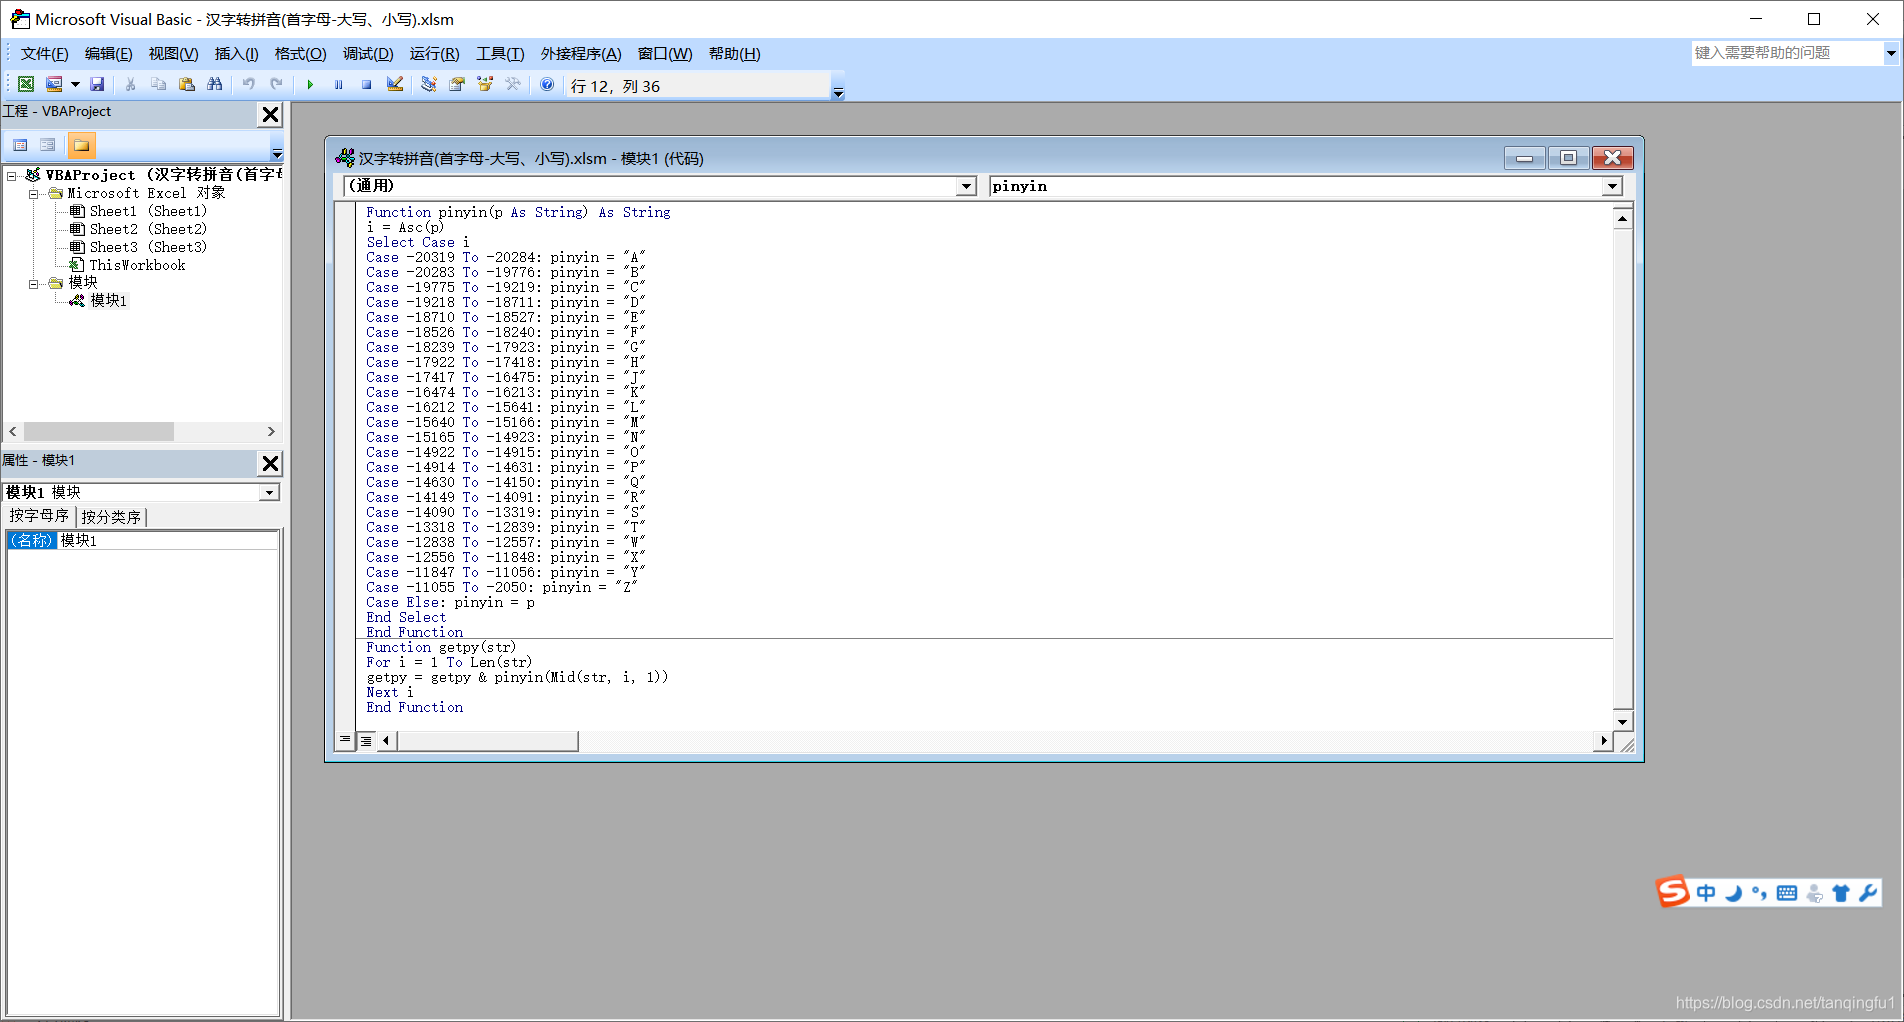This screenshot has height=1022, width=1904.
Task: Click View Object icon in project panel
Action: [47, 145]
